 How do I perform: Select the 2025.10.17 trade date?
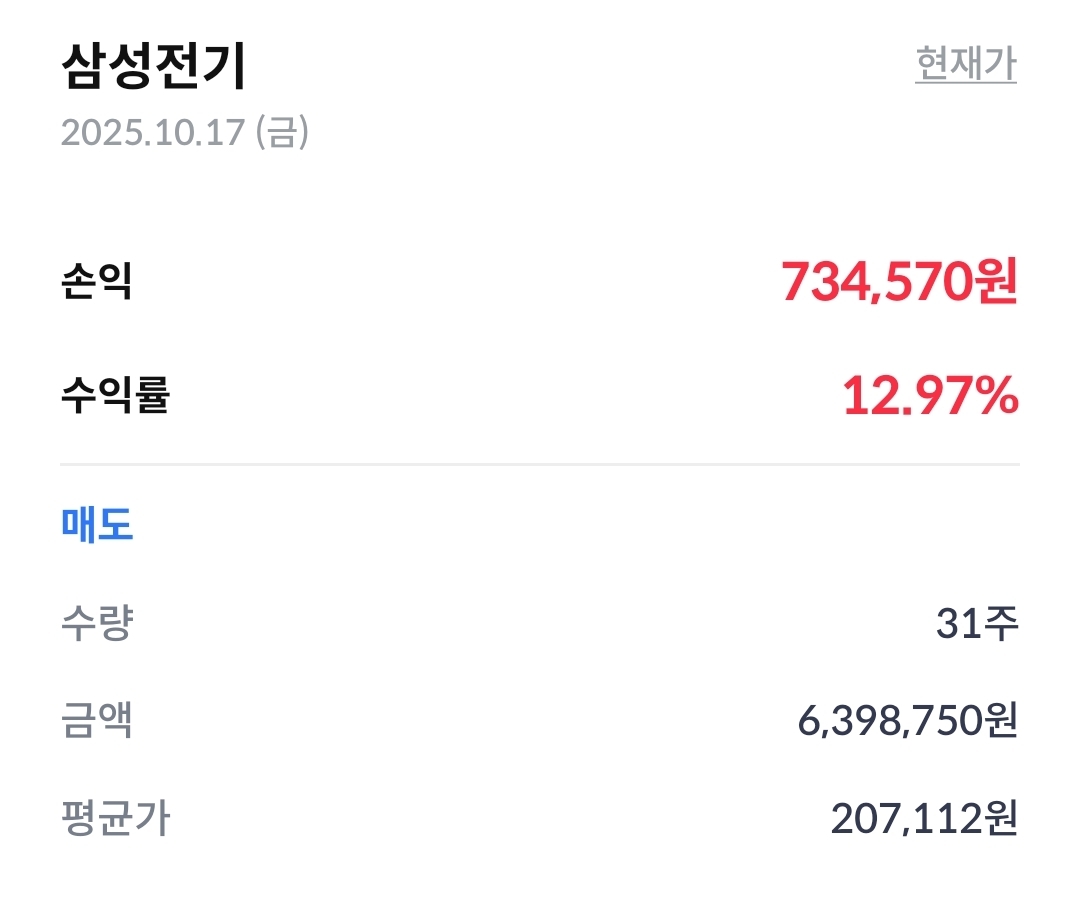click(x=153, y=132)
